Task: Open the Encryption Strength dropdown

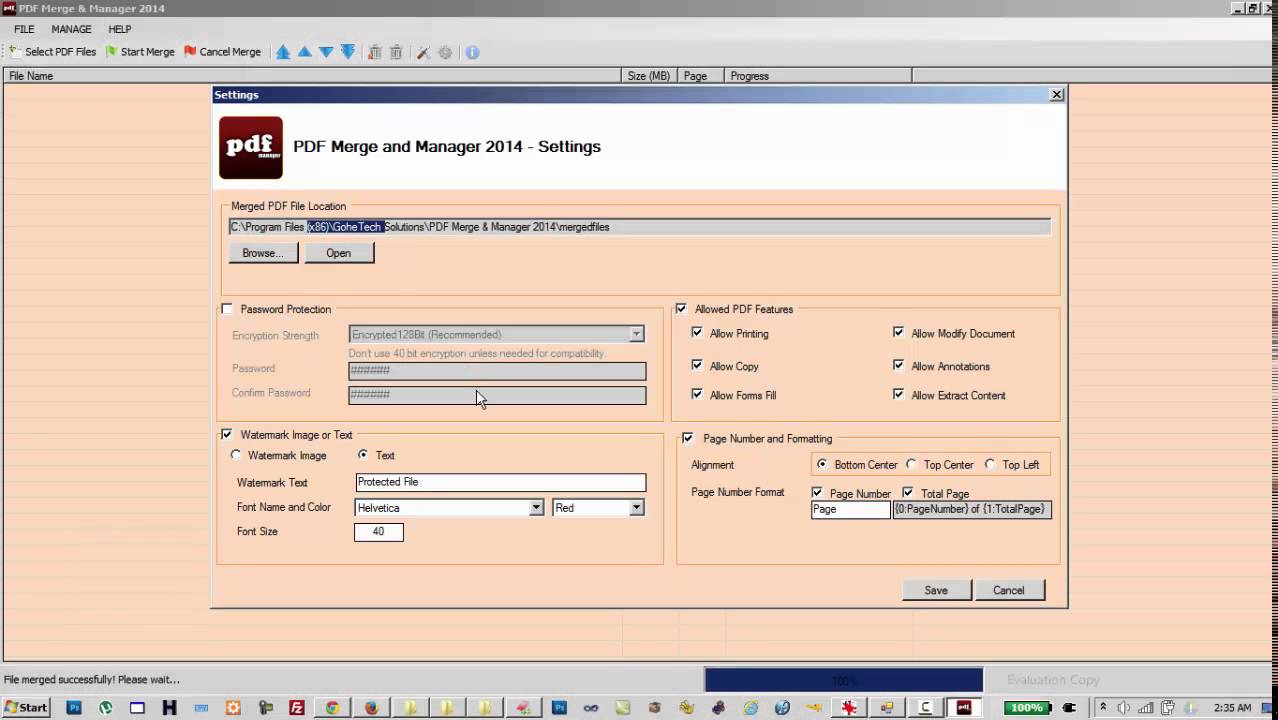Action: pos(636,334)
